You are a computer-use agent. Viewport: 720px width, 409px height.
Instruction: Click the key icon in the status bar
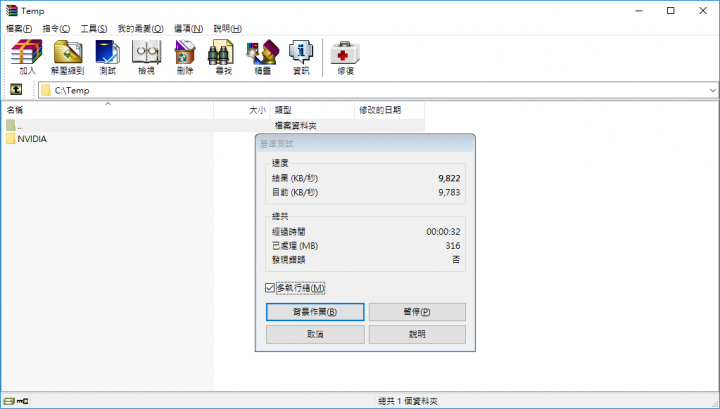click(x=22, y=401)
